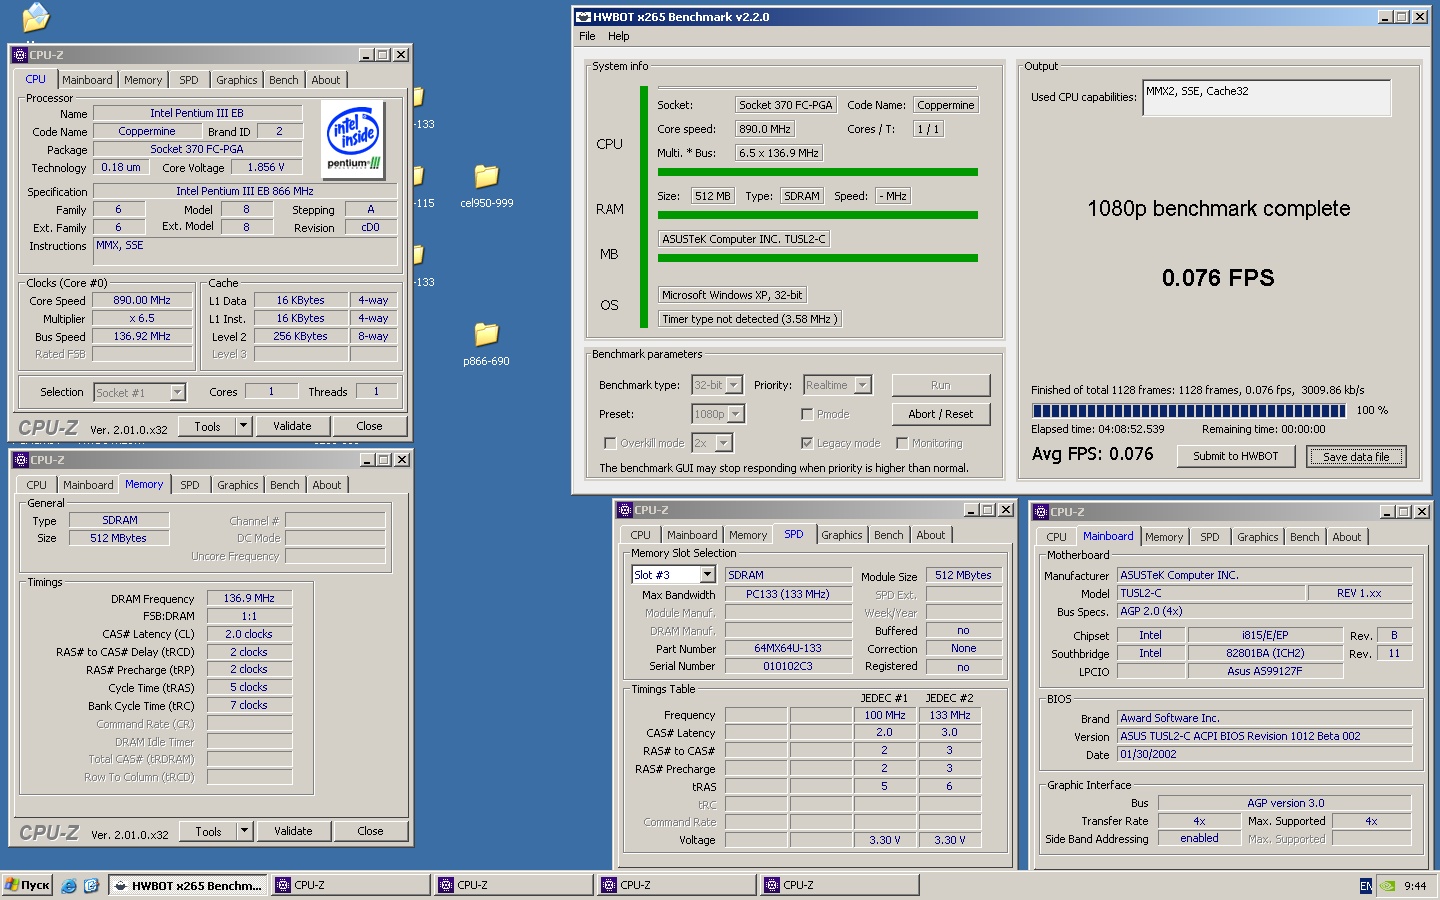This screenshot has height=900, width=1440.
Task: Click the Max Bandwidth PC133 (133 MHz) value
Action: (788, 594)
